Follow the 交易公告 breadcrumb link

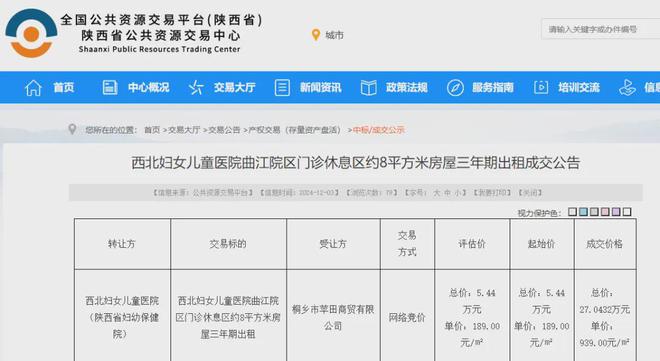click(x=224, y=130)
